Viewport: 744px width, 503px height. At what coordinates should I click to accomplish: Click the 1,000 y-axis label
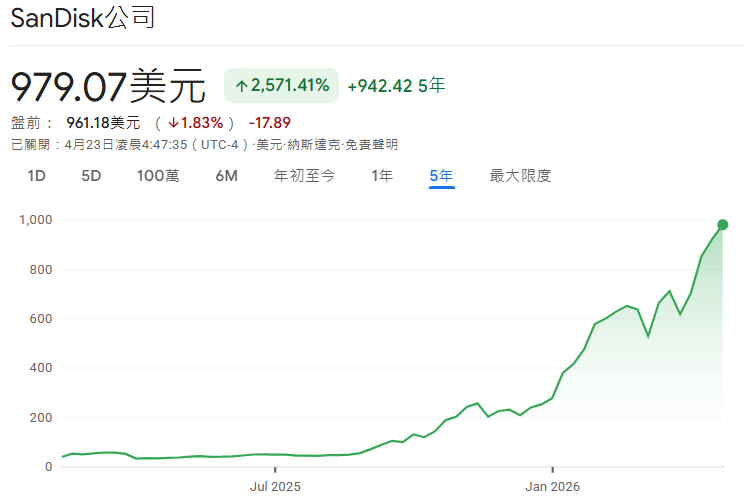pyautogui.click(x=36, y=220)
